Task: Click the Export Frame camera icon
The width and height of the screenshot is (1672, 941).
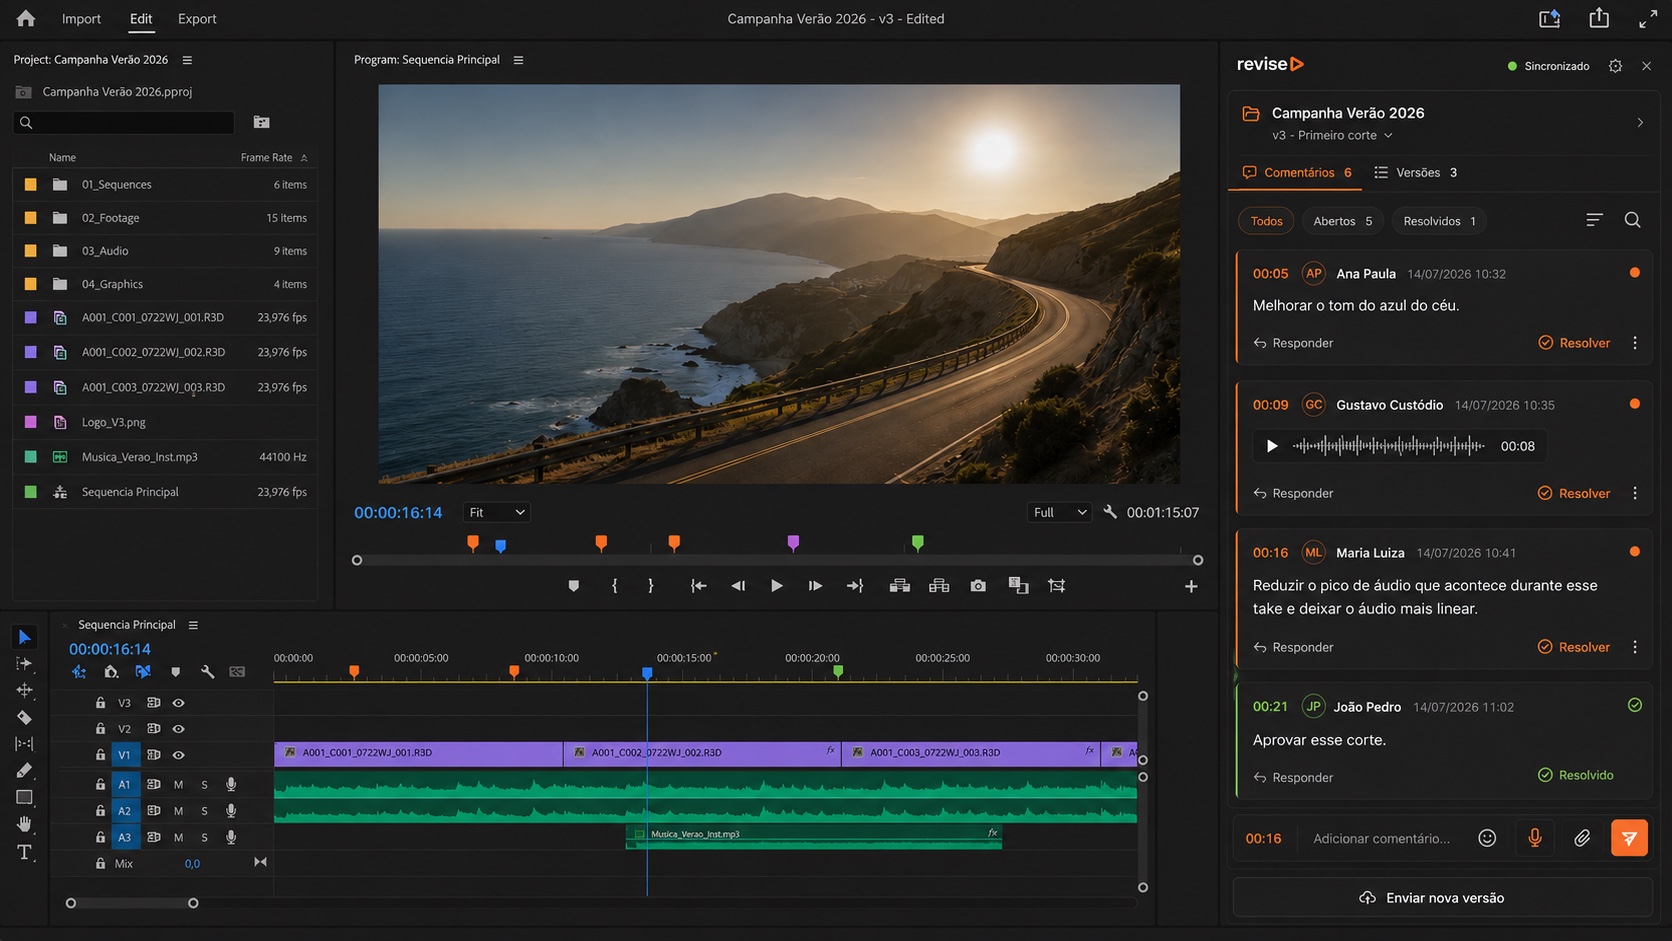Action: (x=978, y=586)
